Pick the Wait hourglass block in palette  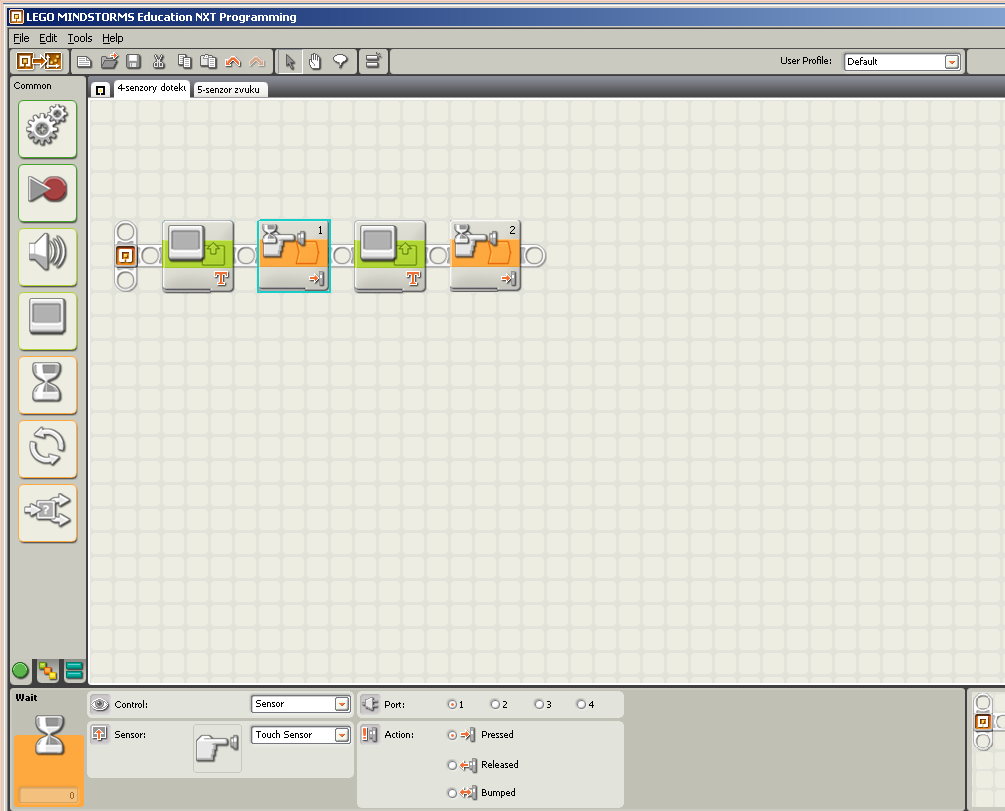(x=47, y=385)
